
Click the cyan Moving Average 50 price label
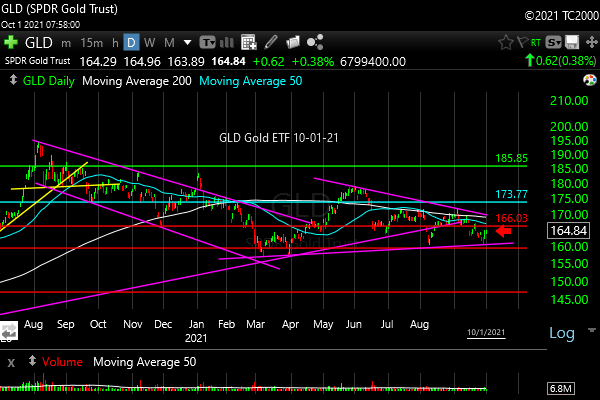(251, 81)
